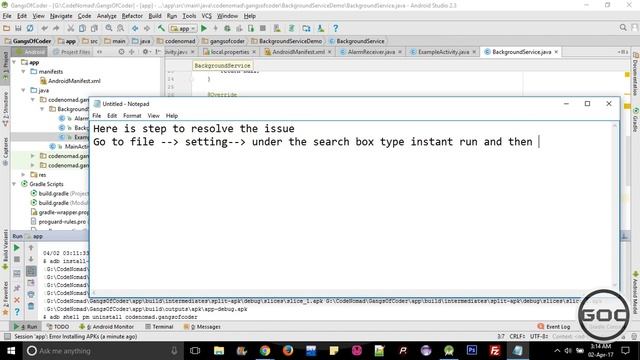Screen dimensions: 640x360
Task: Collapse the java folder node
Action: coord(24,90)
